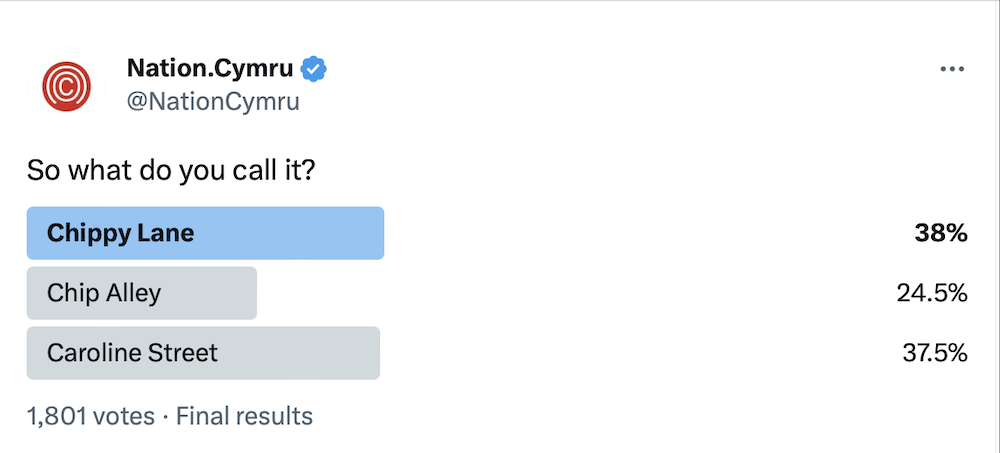The image size is (1000, 453).
Task: Open the Nation.Cymru red logo avatar
Action: (66, 86)
